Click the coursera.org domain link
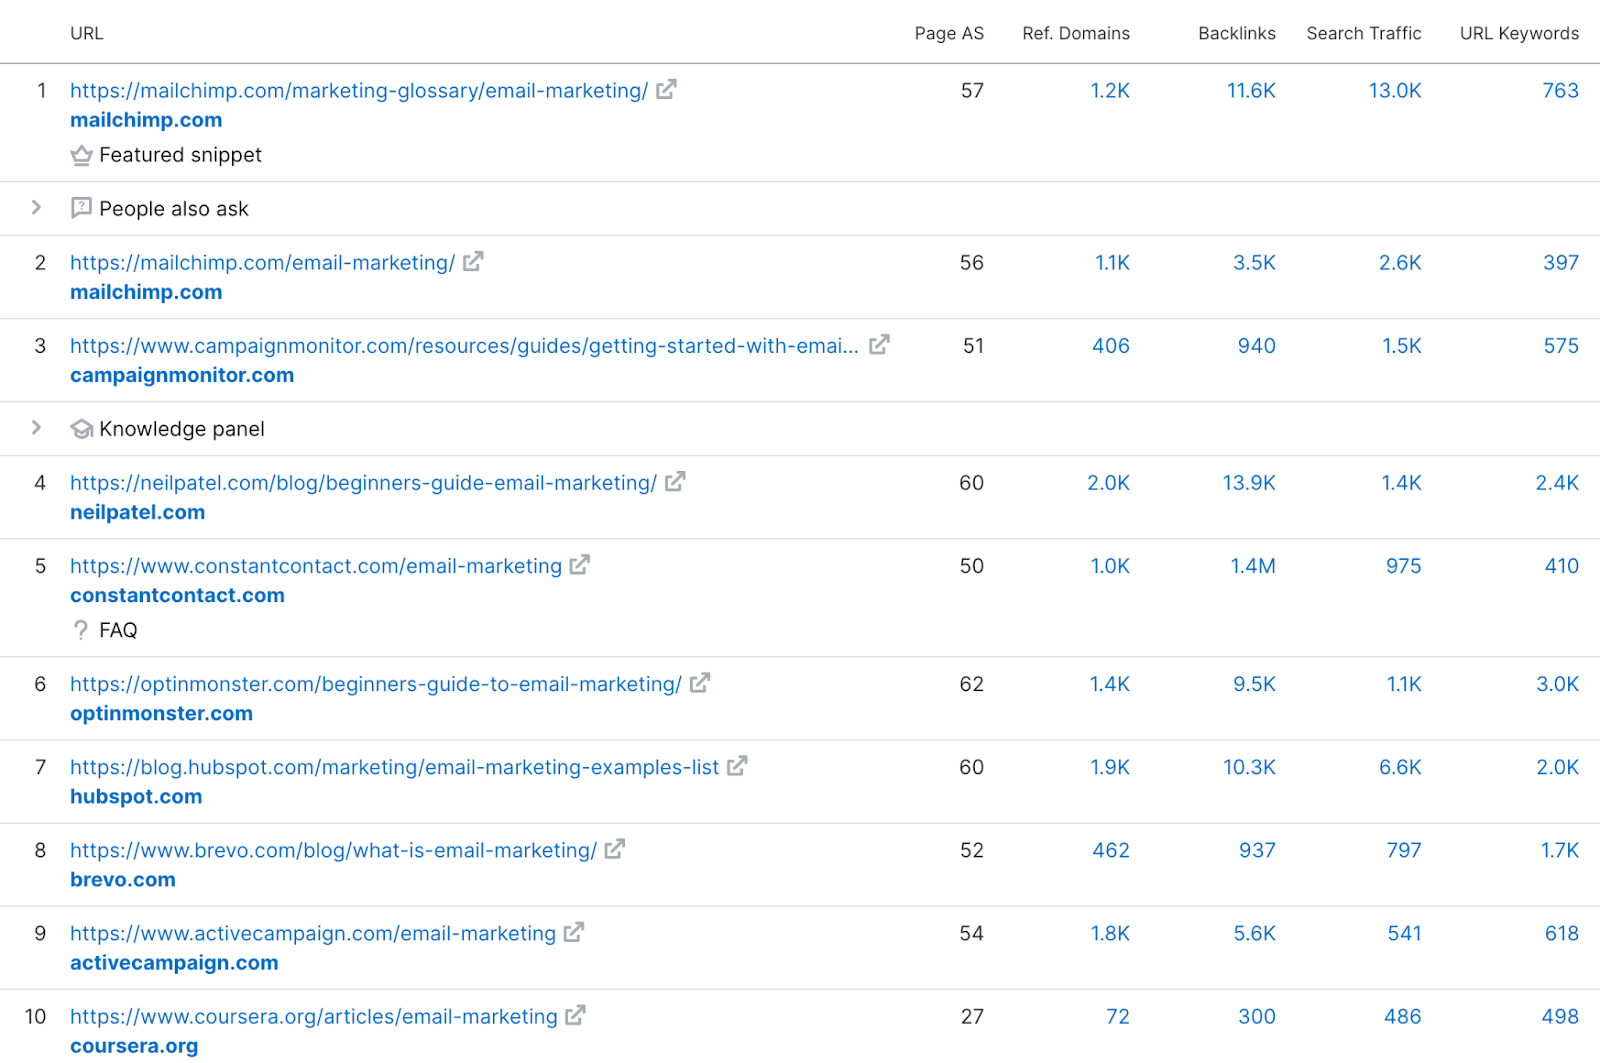 click(x=134, y=1045)
